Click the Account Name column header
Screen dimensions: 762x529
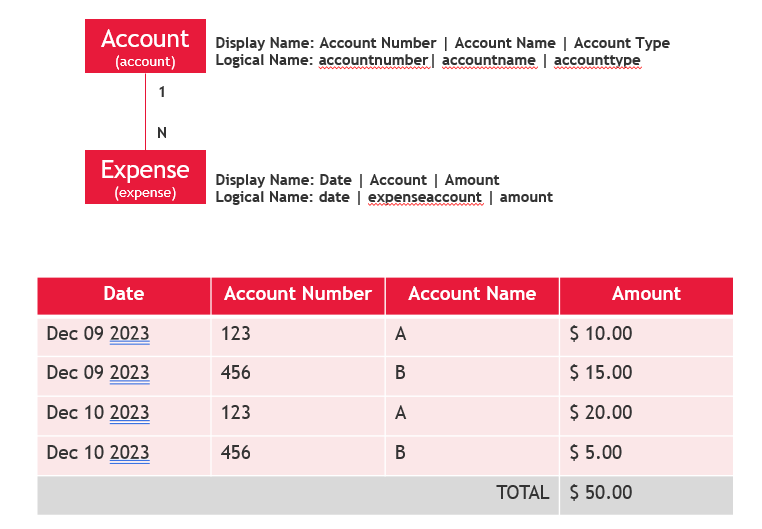coord(472,294)
